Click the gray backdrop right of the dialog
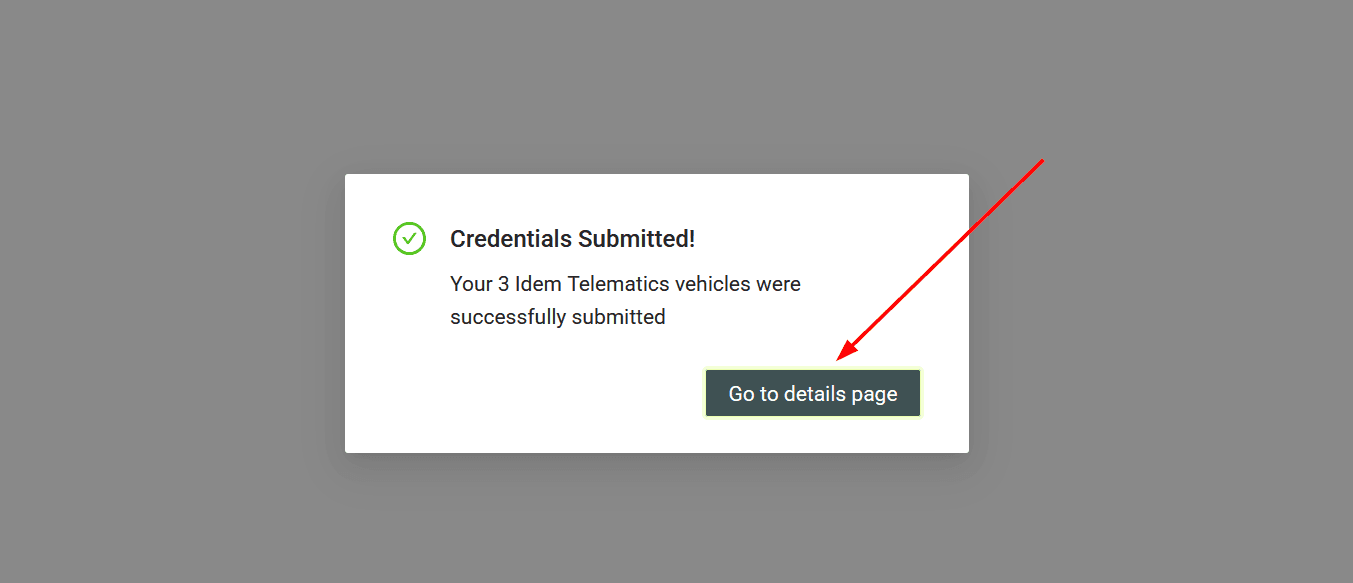The width and height of the screenshot is (1353, 583). [1160, 330]
